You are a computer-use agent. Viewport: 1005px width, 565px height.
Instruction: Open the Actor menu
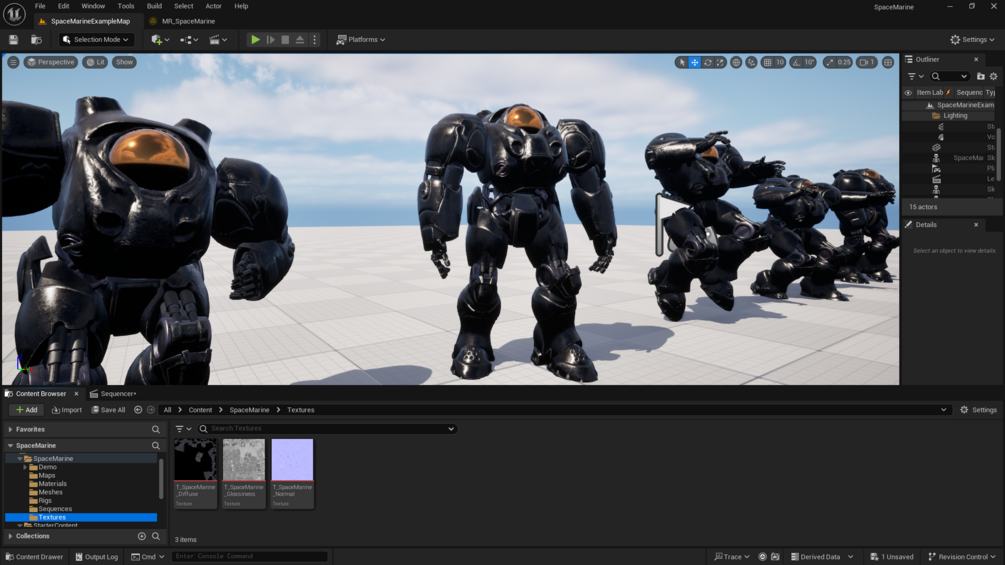tap(213, 6)
